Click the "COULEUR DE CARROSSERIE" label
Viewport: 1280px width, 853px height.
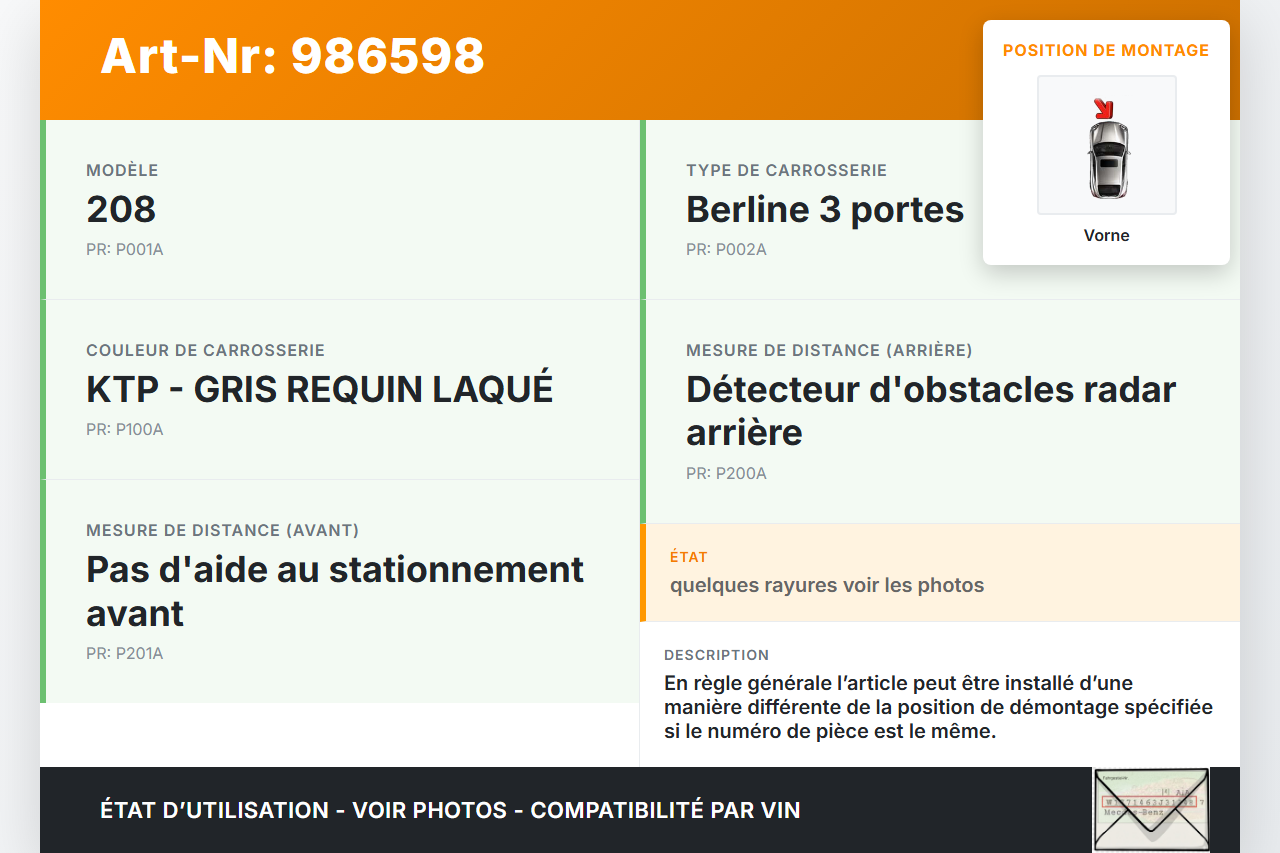205,351
